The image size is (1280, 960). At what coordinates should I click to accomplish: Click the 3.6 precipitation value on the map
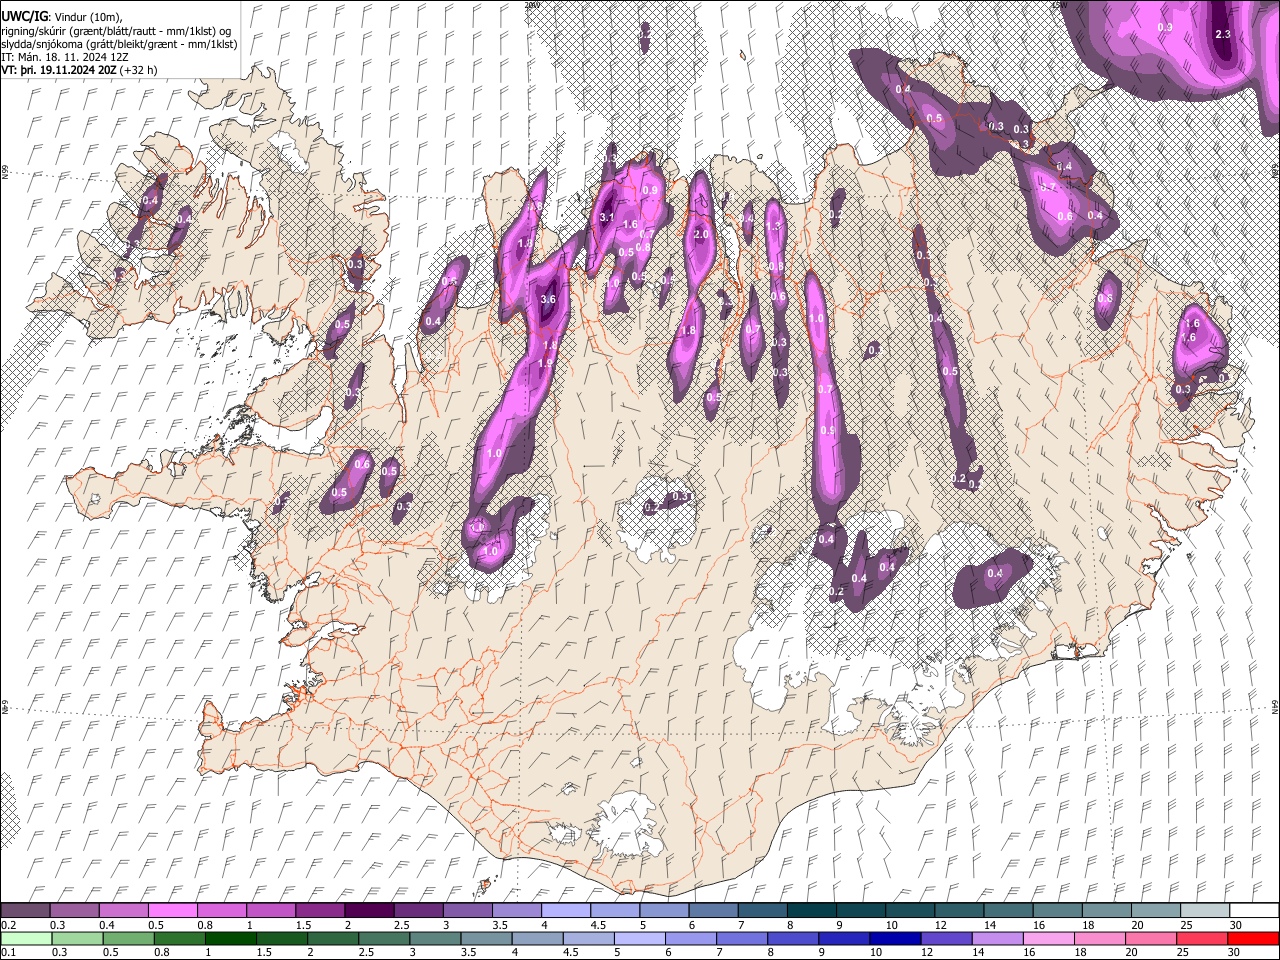coord(547,299)
